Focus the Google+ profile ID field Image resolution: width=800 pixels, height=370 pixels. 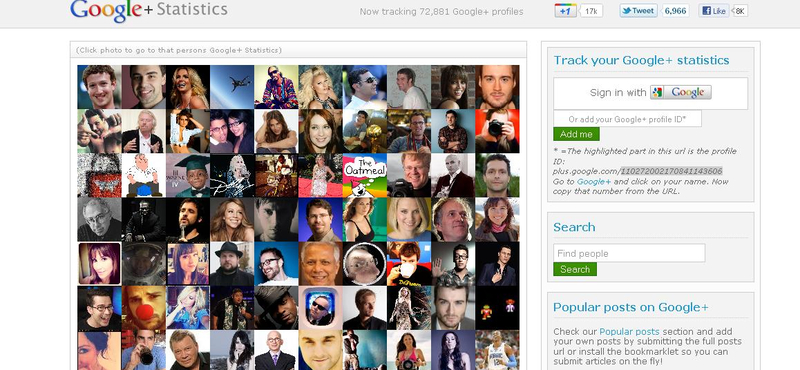(x=627, y=119)
